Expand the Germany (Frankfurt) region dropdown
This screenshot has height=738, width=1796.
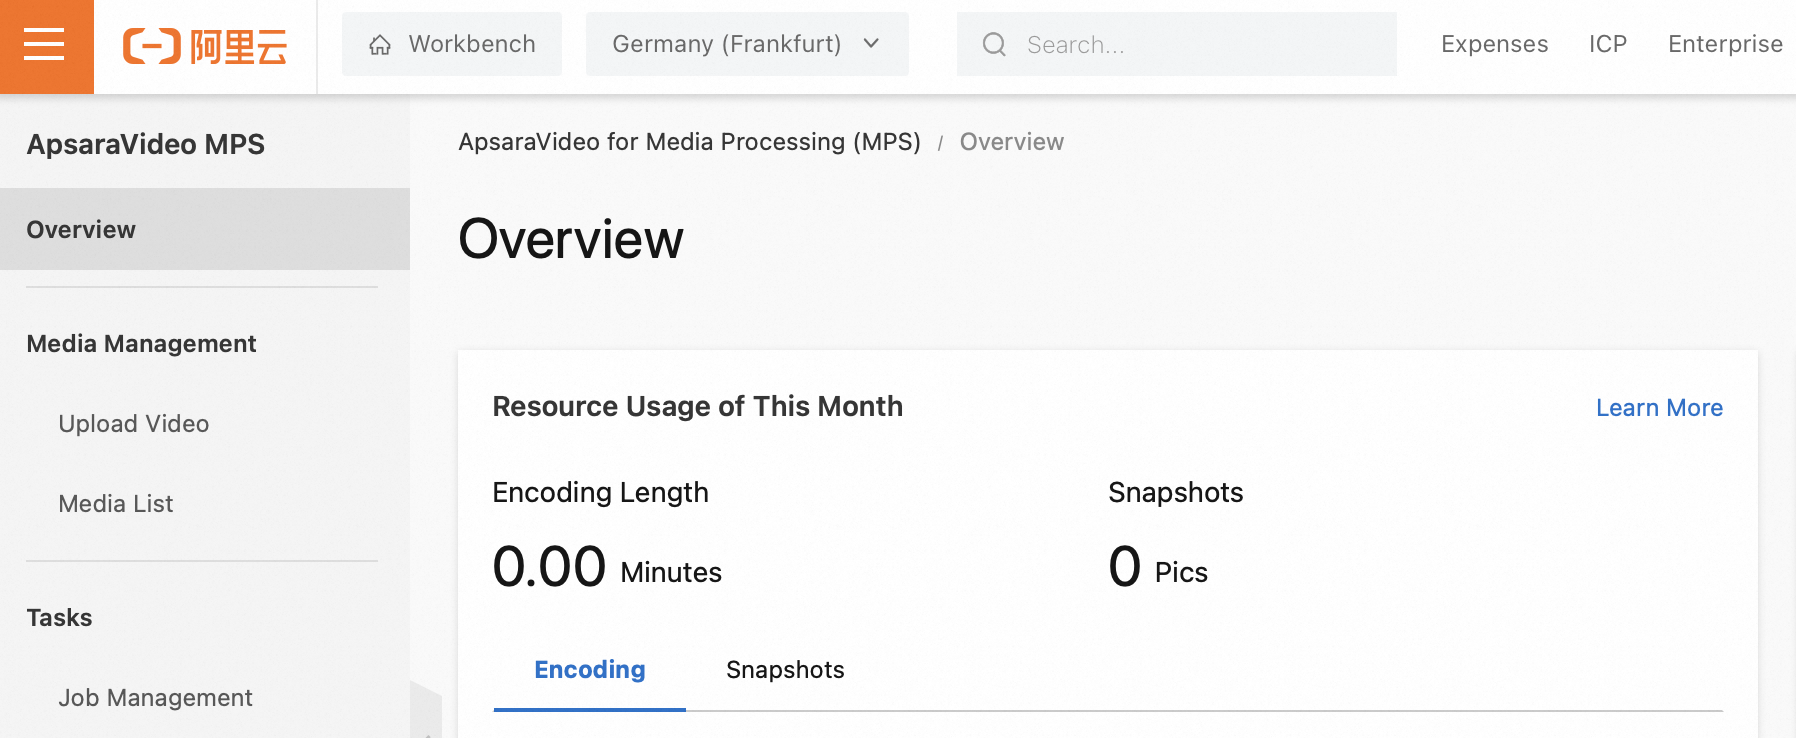click(747, 44)
